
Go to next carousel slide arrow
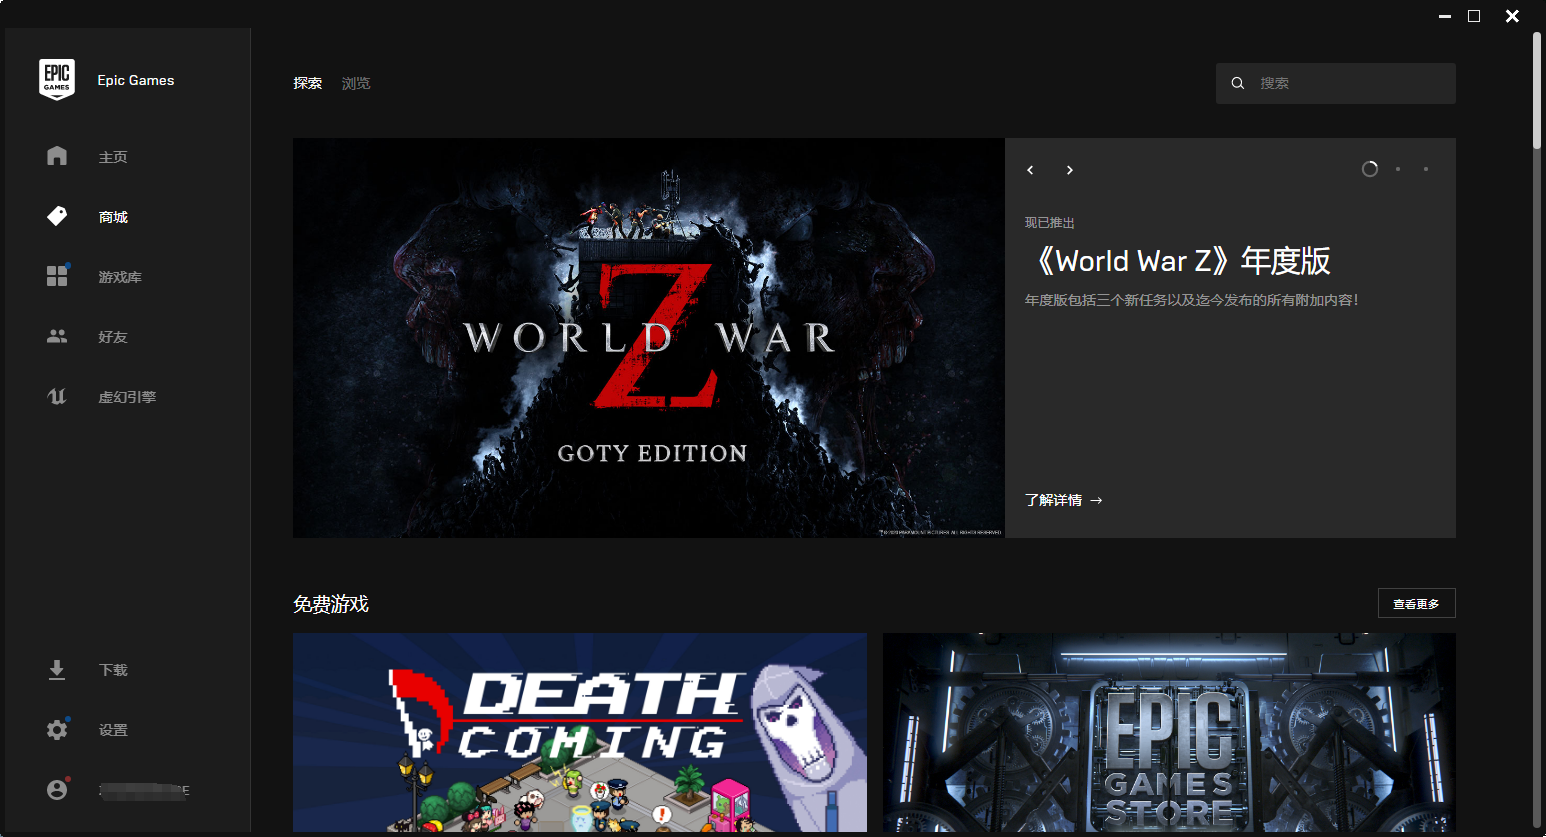pyautogui.click(x=1069, y=170)
